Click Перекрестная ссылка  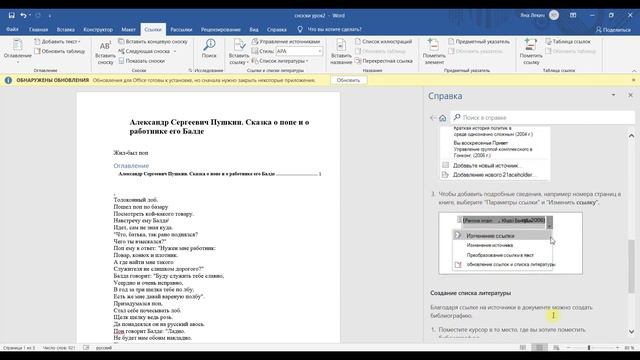tap(384, 61)
